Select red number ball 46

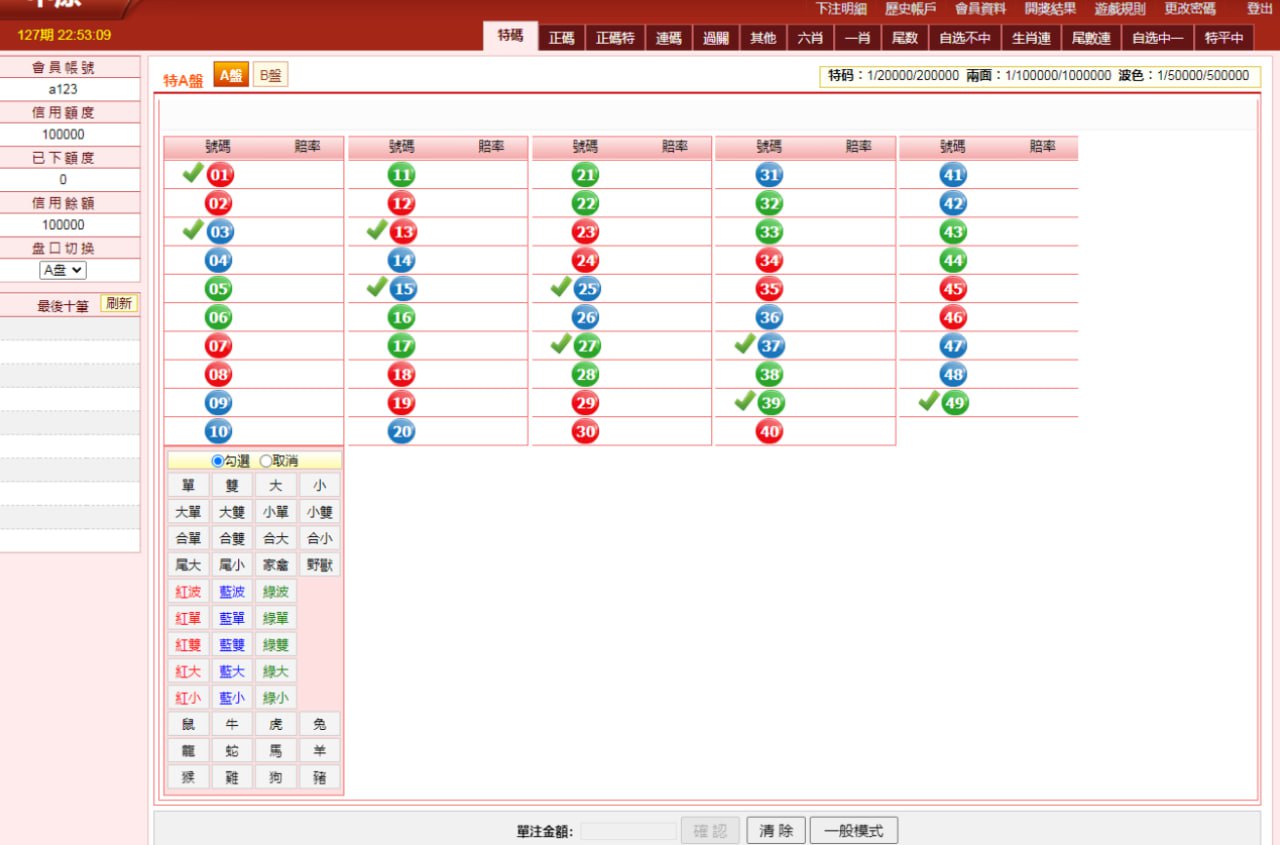click(x=953, y=318)
